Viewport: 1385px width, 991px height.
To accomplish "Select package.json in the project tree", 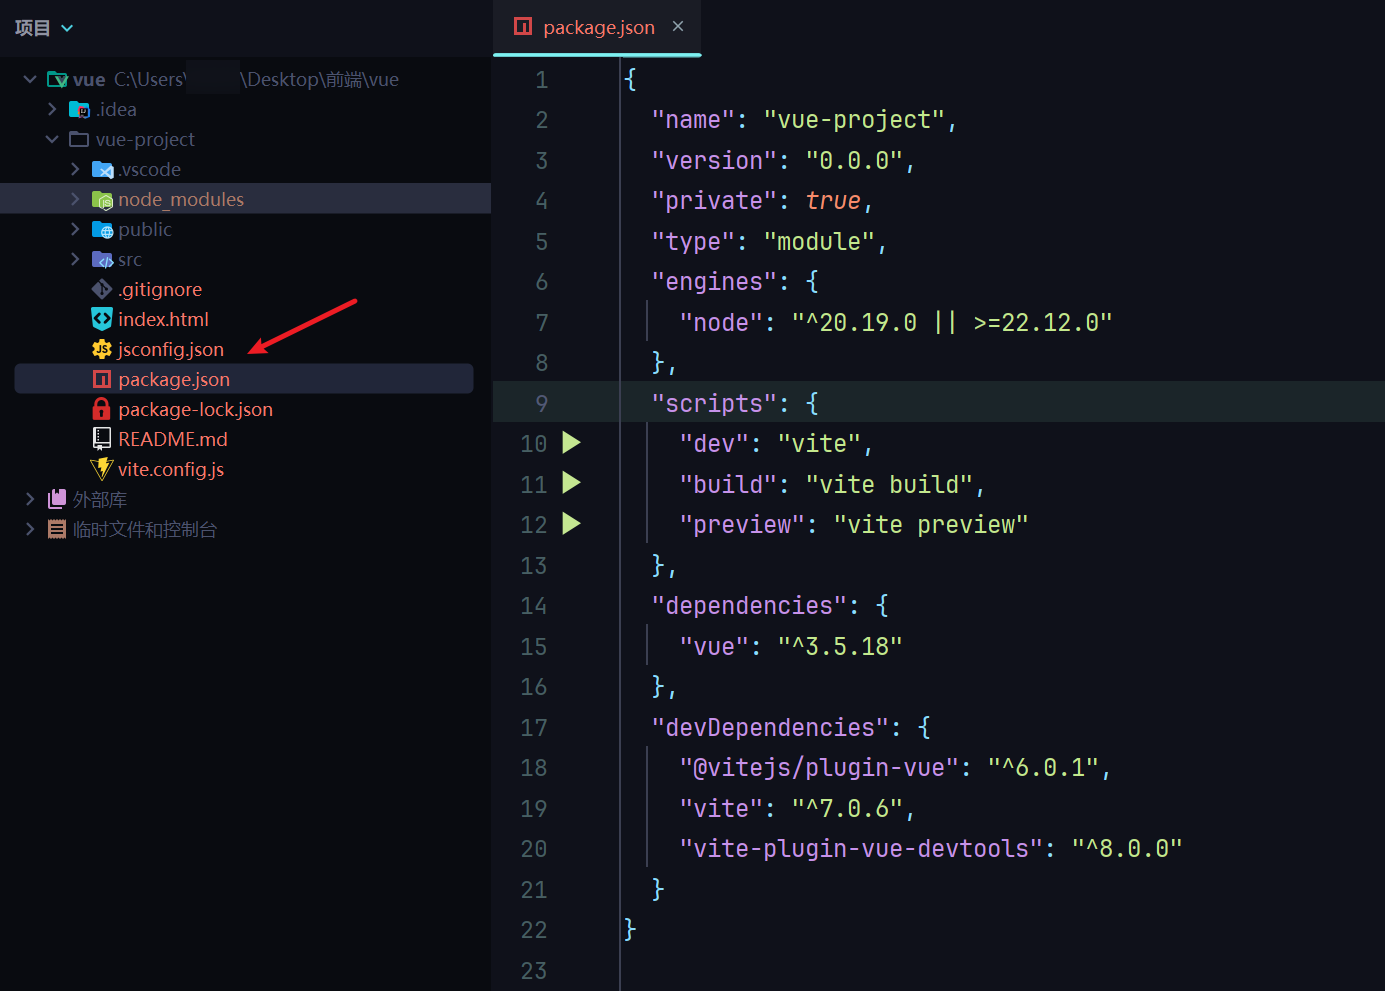I will pos(174,379).
